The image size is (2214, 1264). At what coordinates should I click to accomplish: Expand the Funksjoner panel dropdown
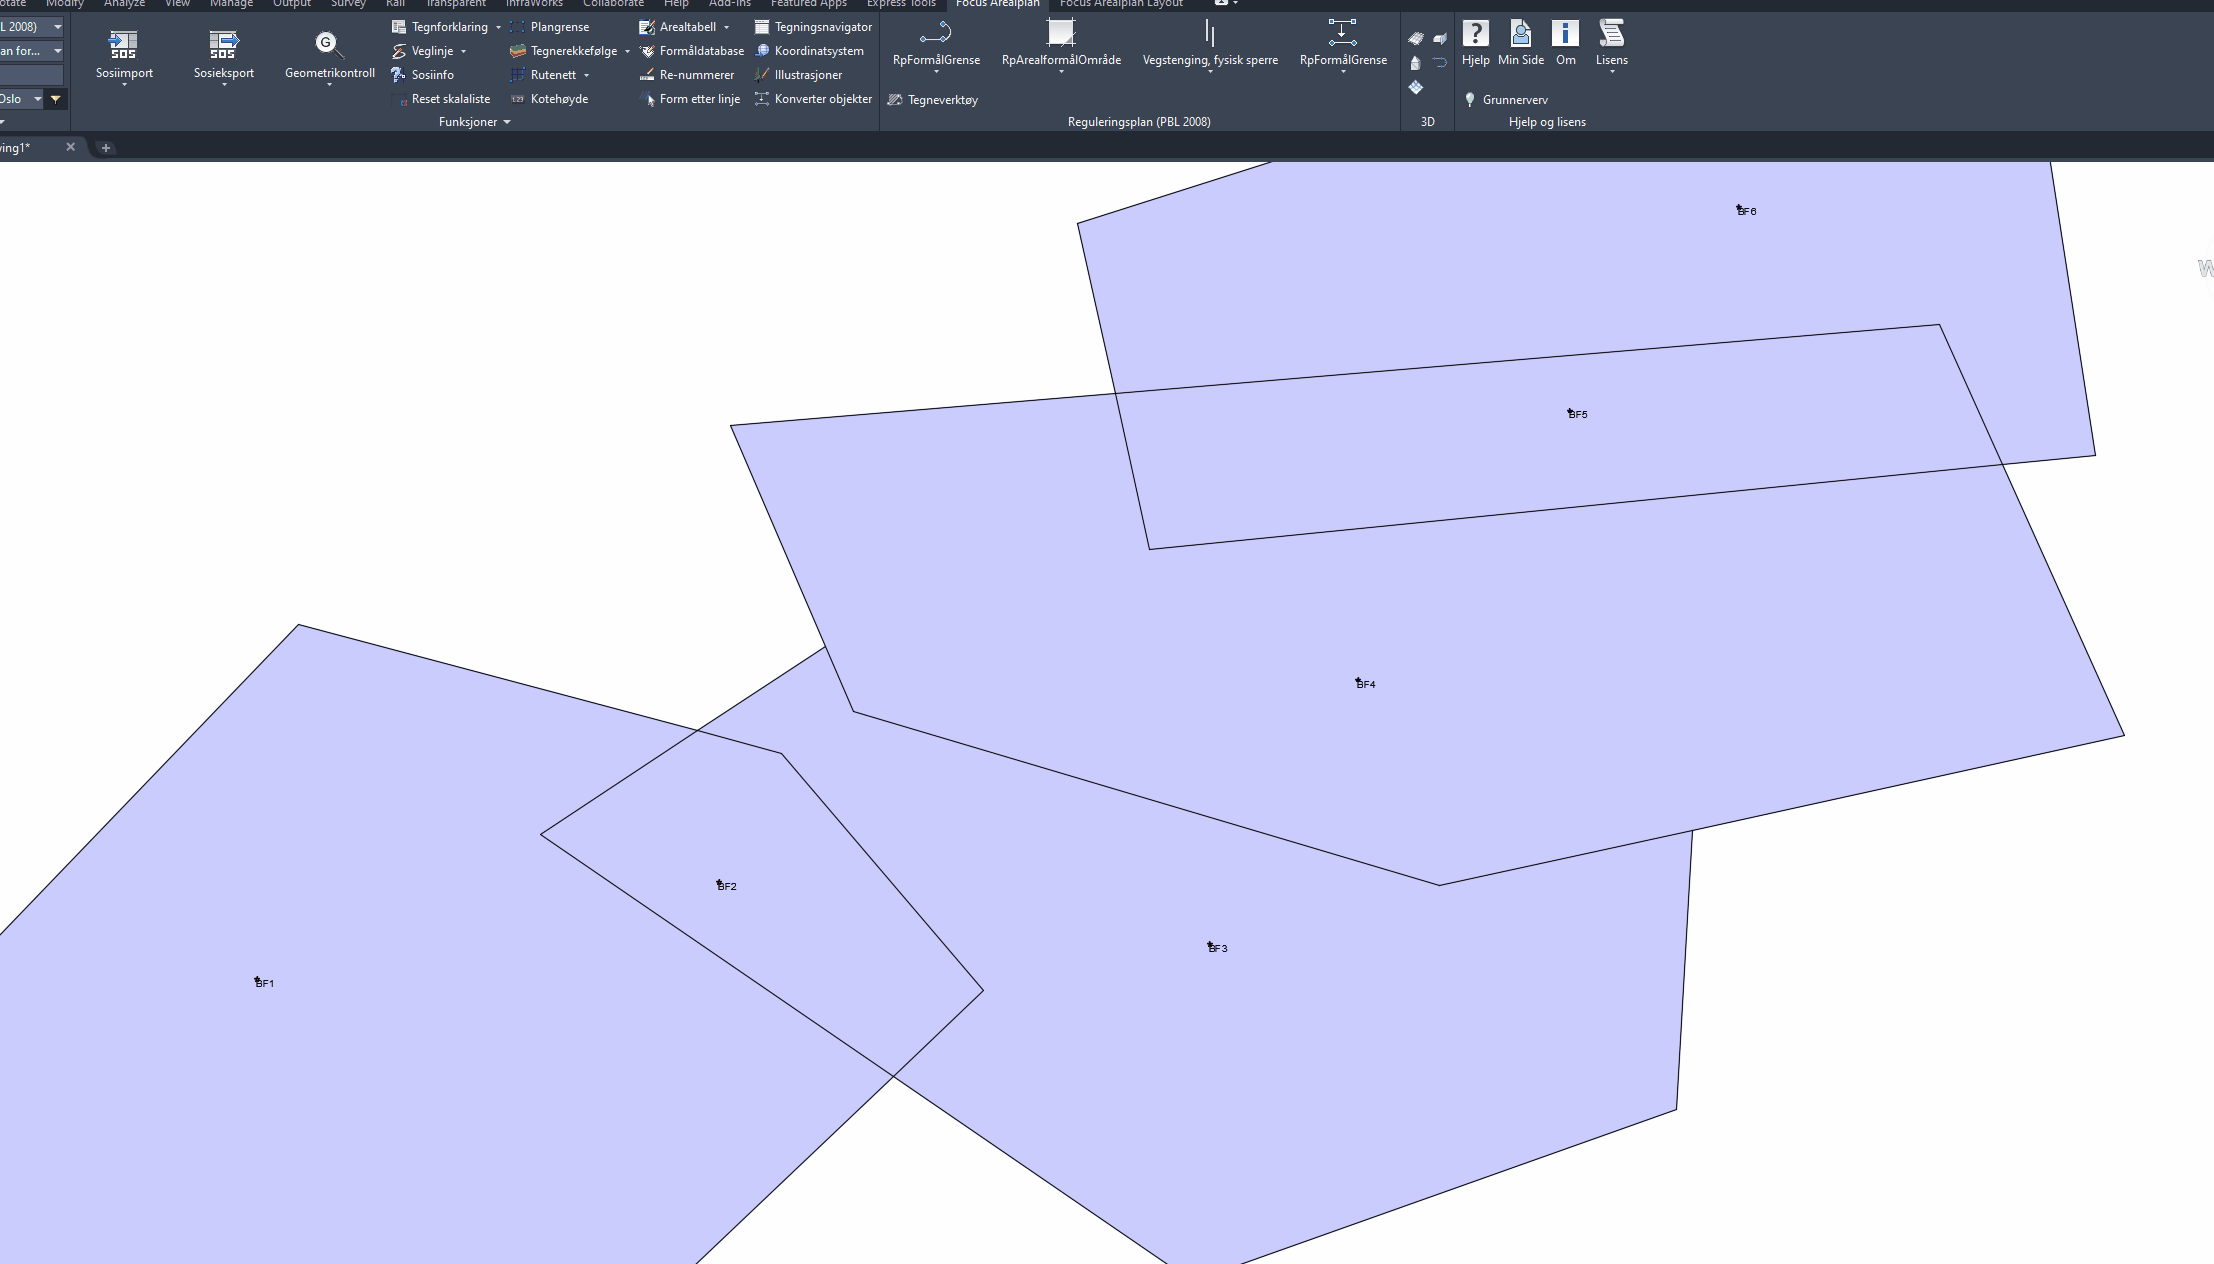(x=507, y=122)
